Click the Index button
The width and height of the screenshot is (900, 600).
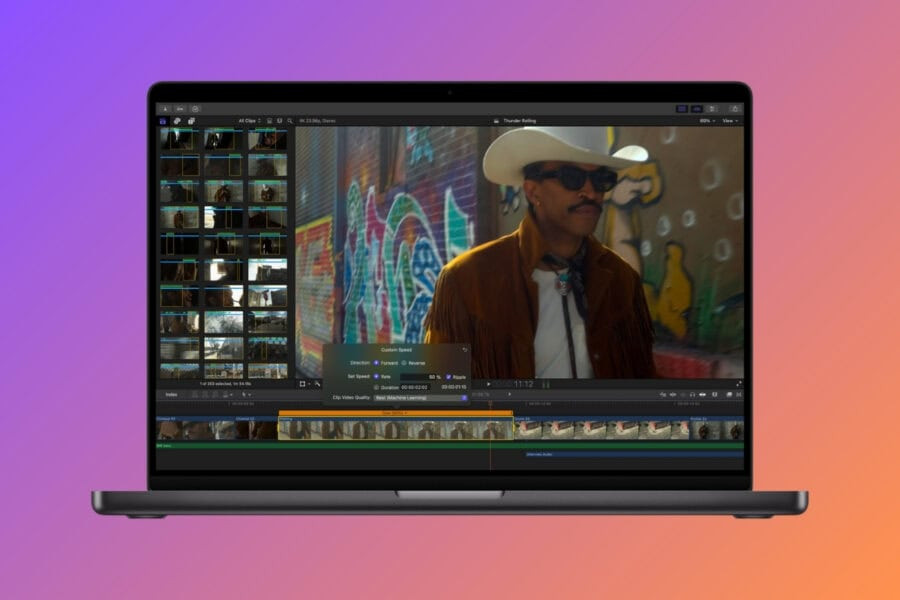coord(171,394)
